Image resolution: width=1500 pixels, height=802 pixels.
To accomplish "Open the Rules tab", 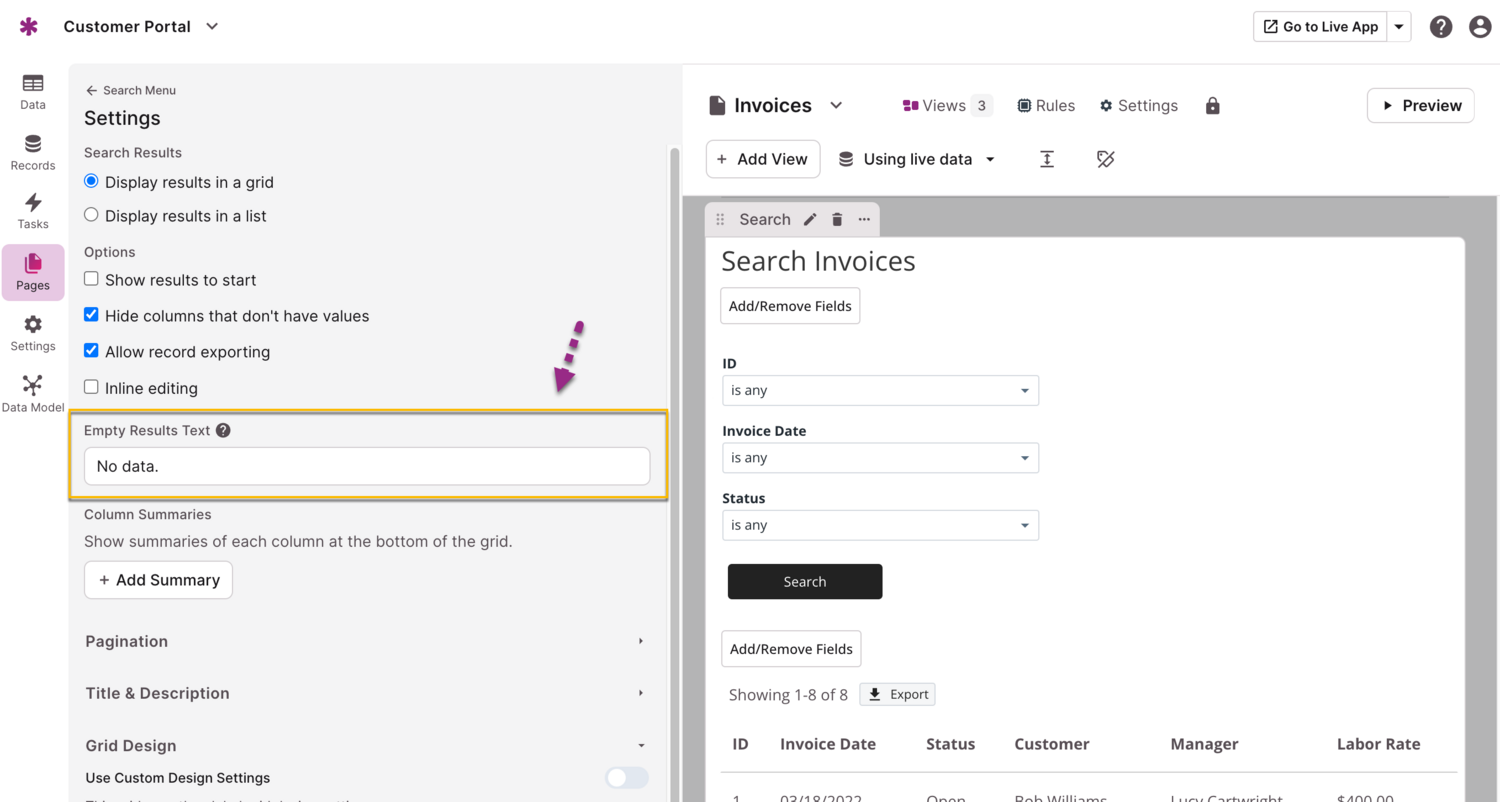I will tap(1046, 106).
